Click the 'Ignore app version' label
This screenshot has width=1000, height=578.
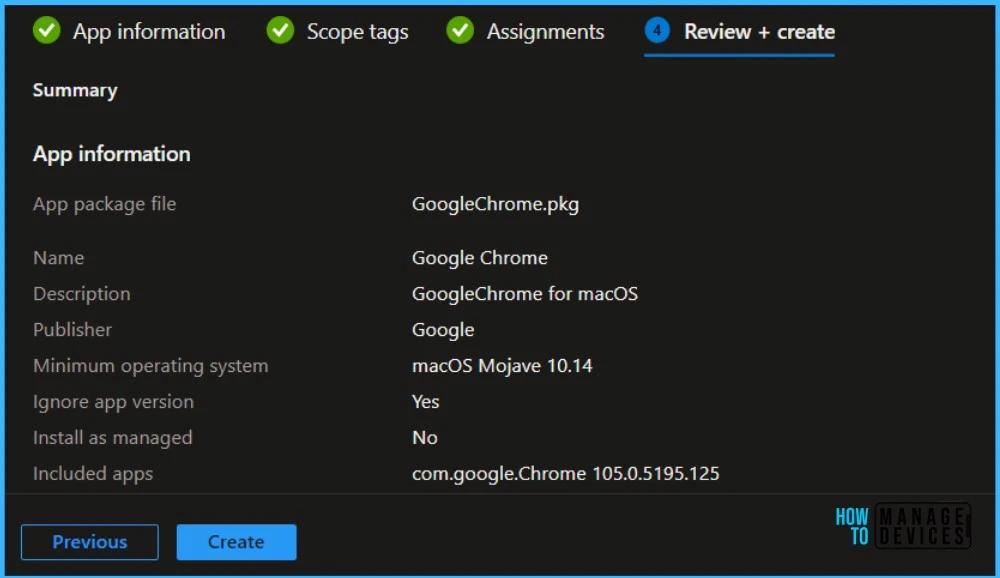click(x=114, y=401)
